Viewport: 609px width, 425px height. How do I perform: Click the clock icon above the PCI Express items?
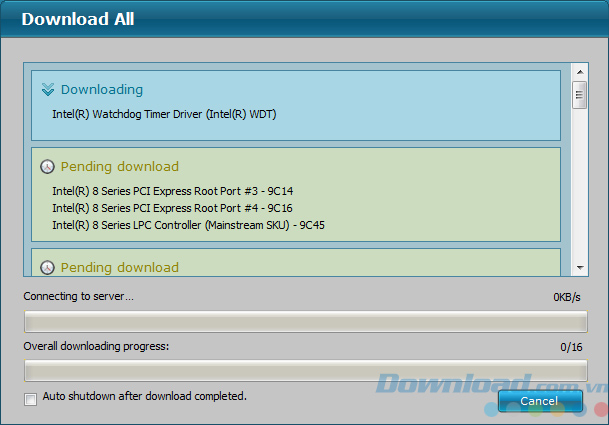(x=47, y=167)
